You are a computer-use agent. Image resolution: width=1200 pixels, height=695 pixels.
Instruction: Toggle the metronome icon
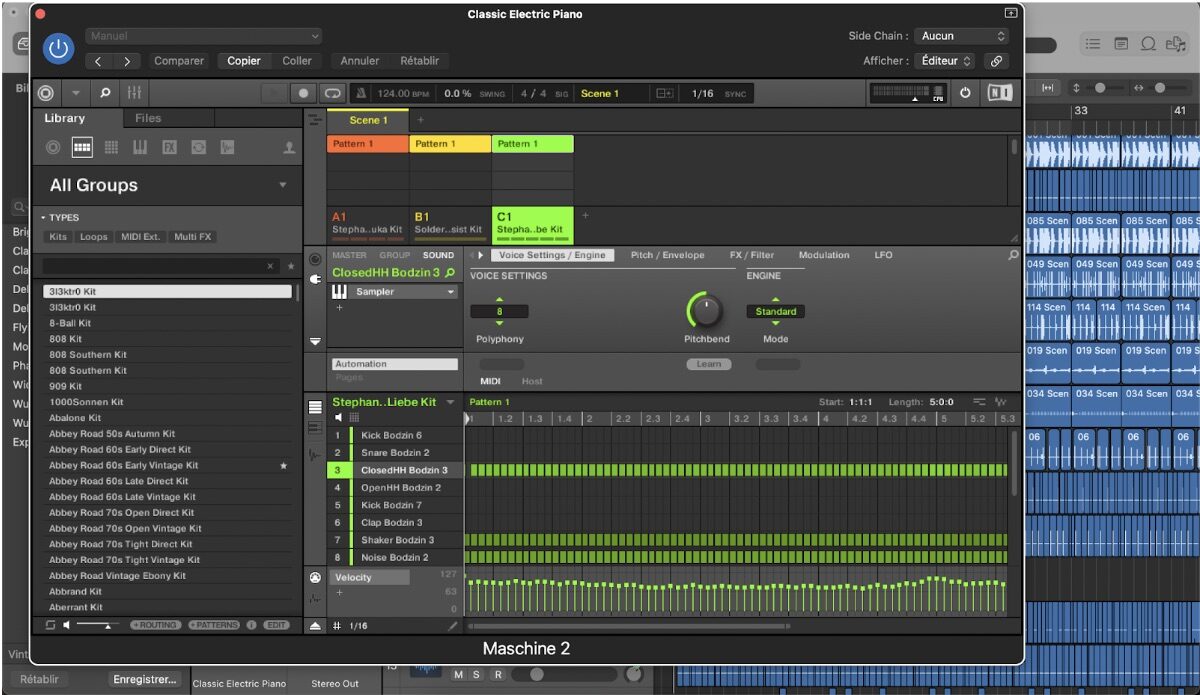(x=360, y=93)
